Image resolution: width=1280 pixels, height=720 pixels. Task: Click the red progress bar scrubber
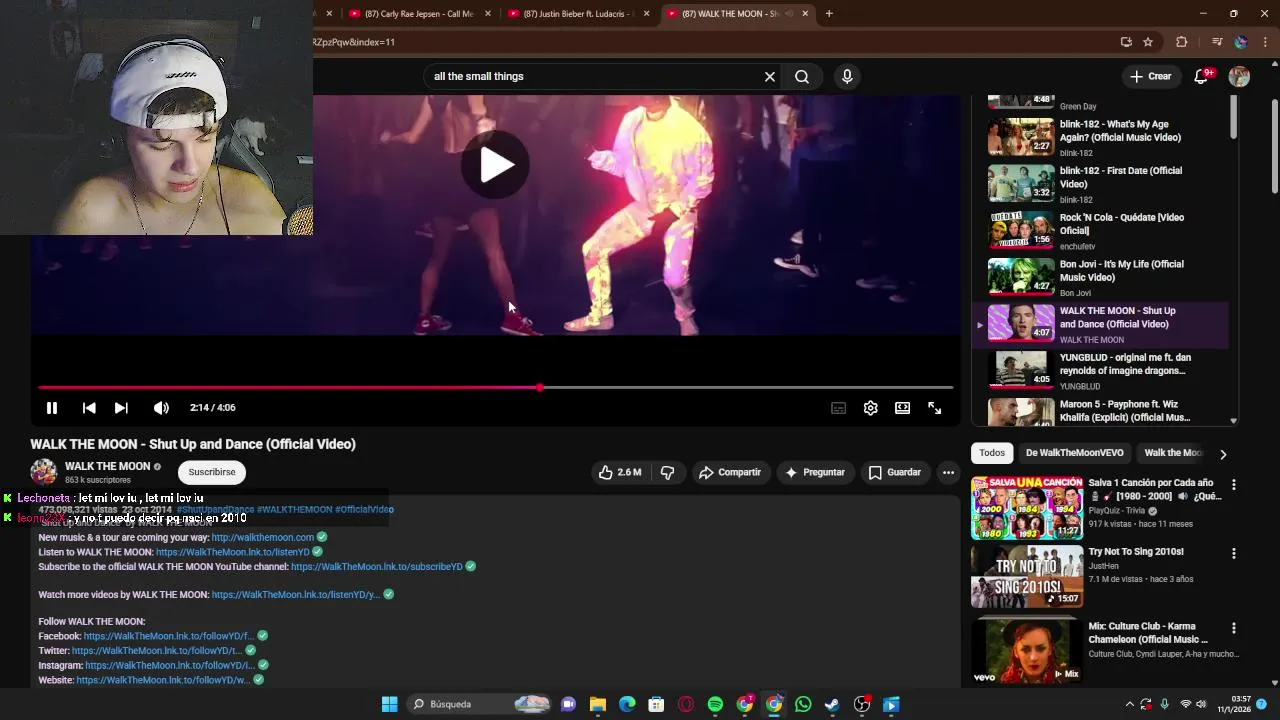[x=540, y=387]
